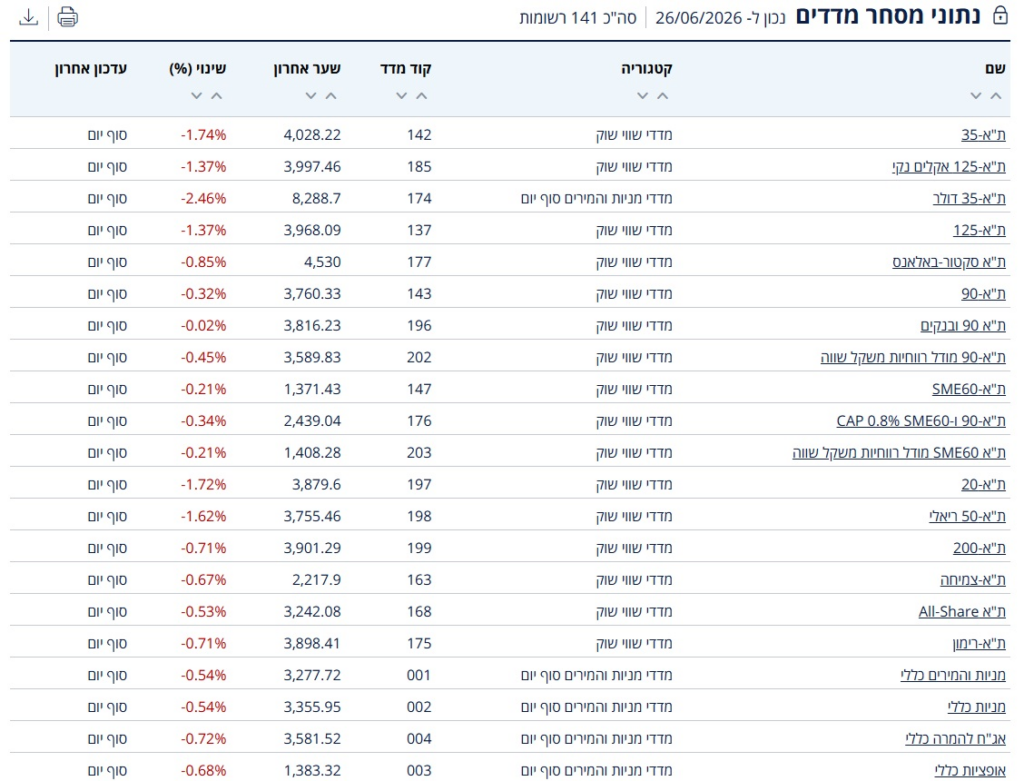Open the ת"א-35 index link
The image size is (1024, 781).
[x=983, y=135]
